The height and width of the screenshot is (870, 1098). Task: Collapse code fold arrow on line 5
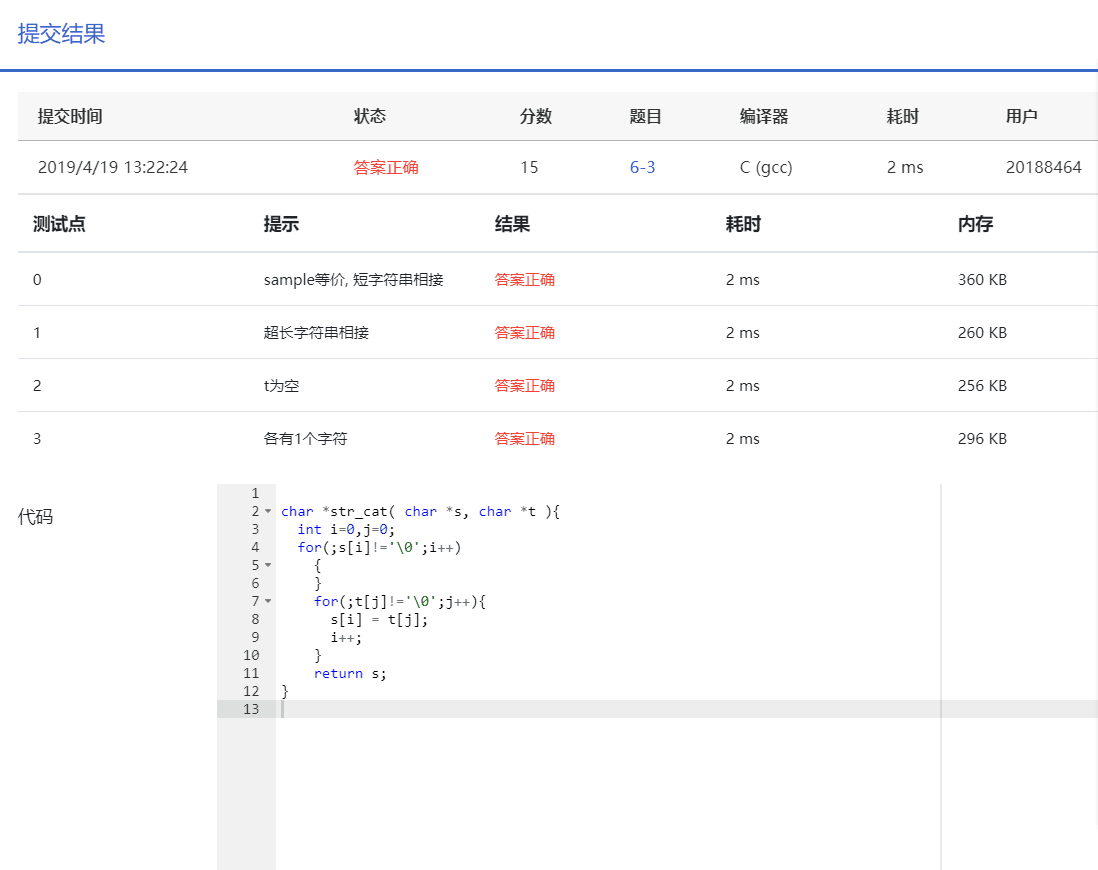click(x=267, y=565)
